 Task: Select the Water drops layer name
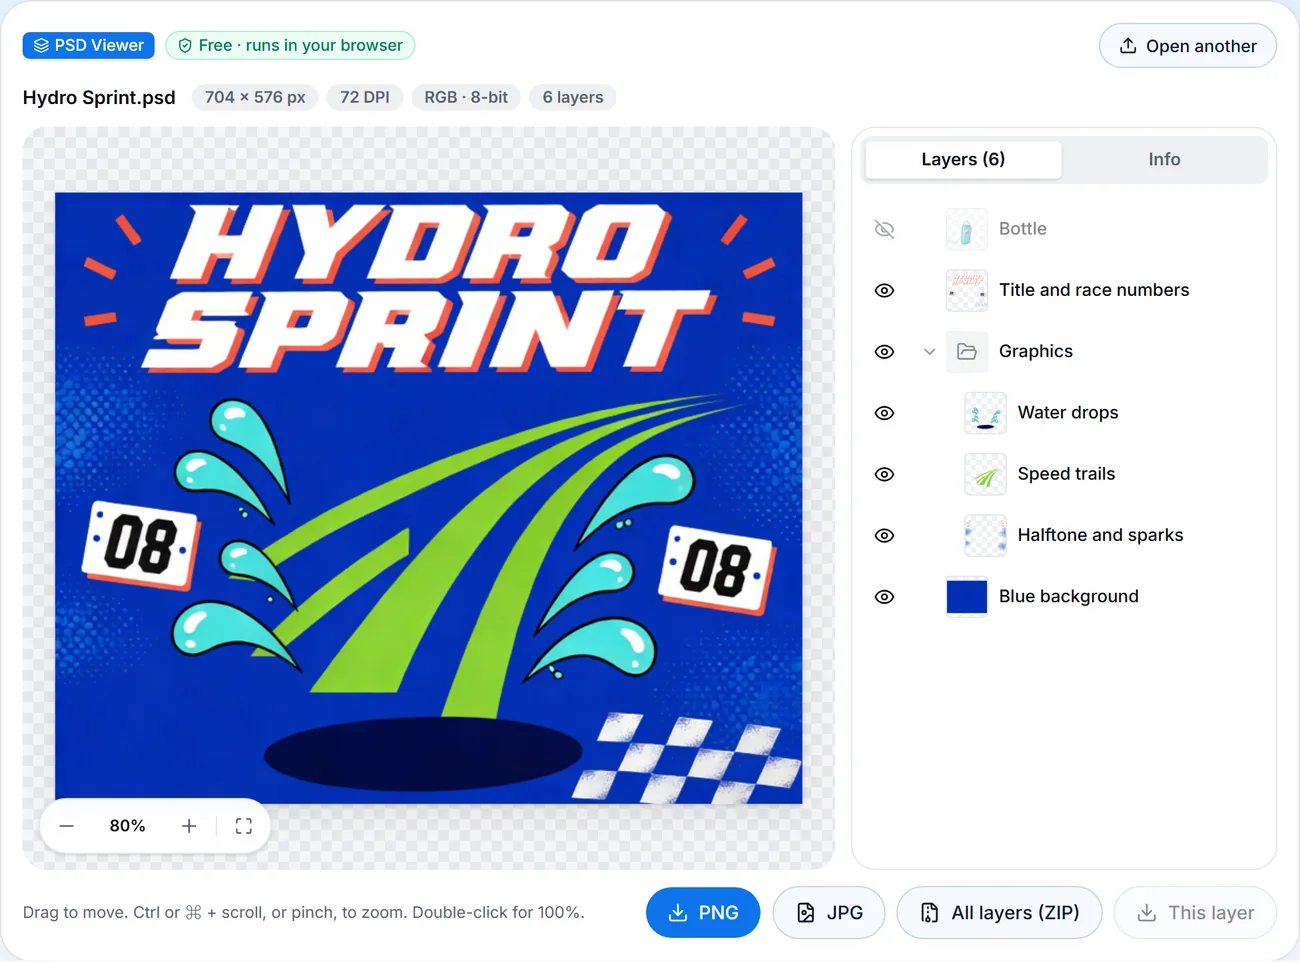pos(1068,413)
